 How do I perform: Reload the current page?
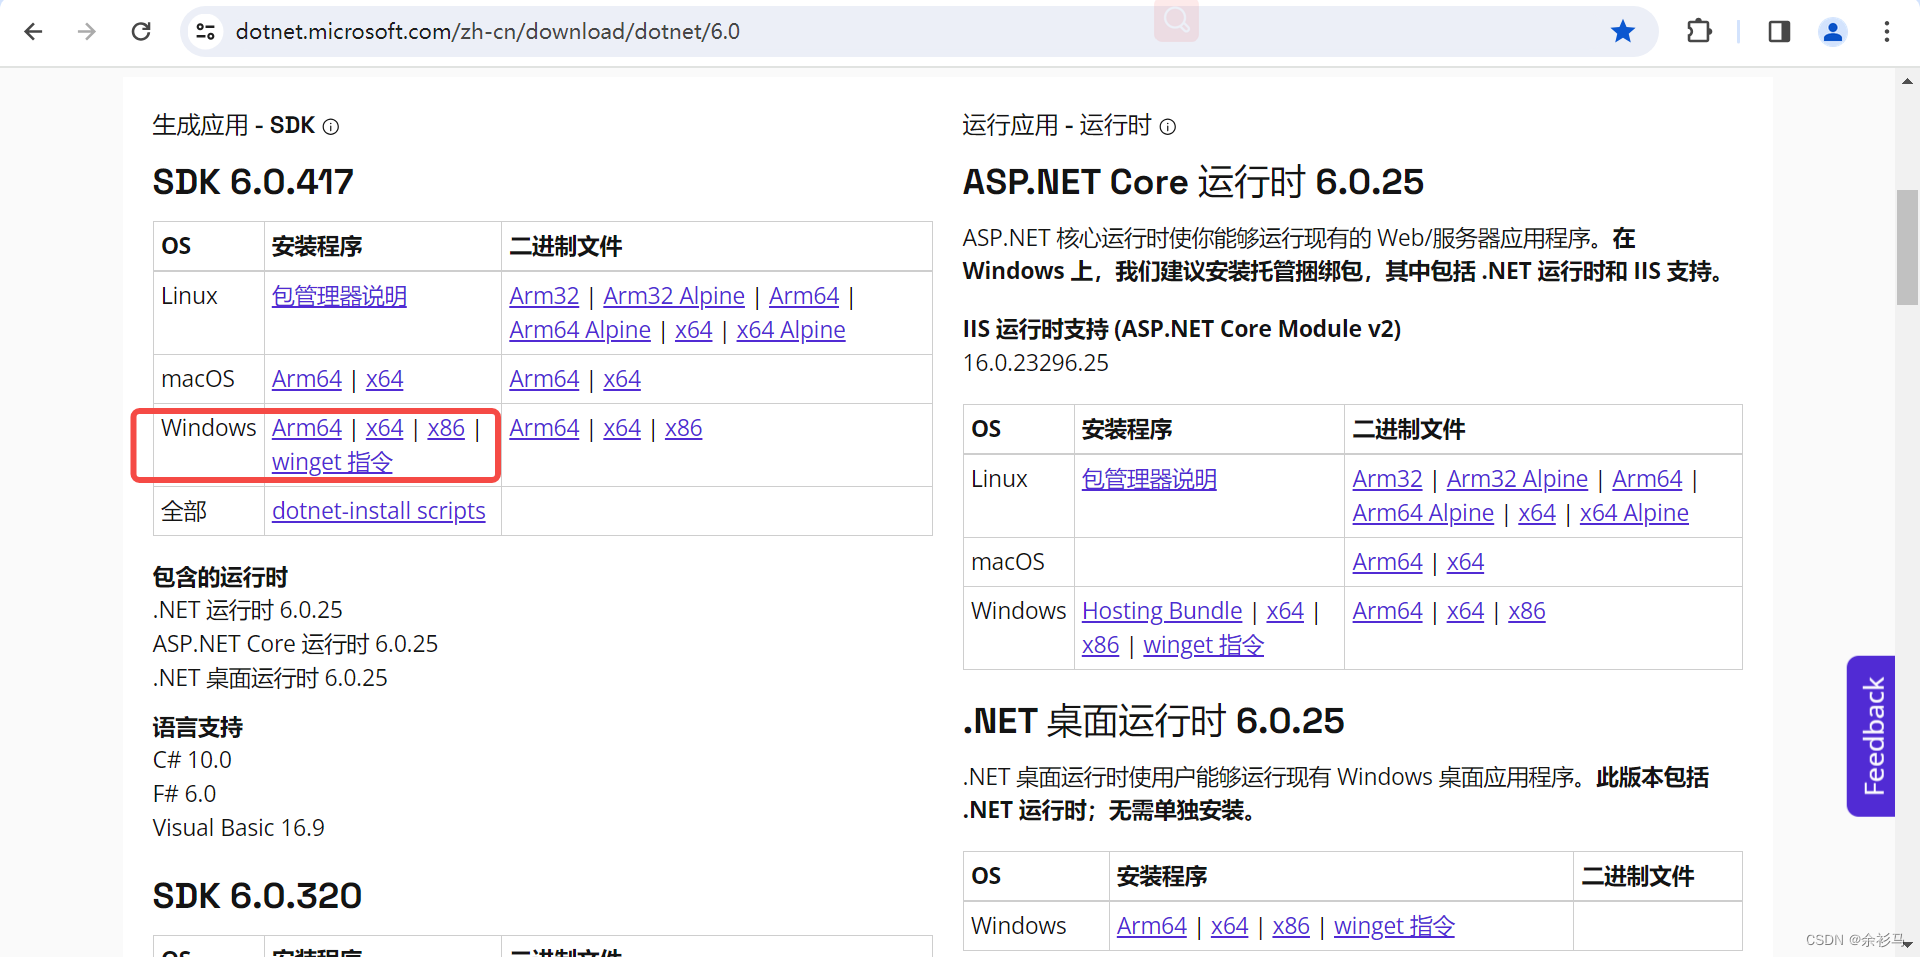click(x=141, y=32)
